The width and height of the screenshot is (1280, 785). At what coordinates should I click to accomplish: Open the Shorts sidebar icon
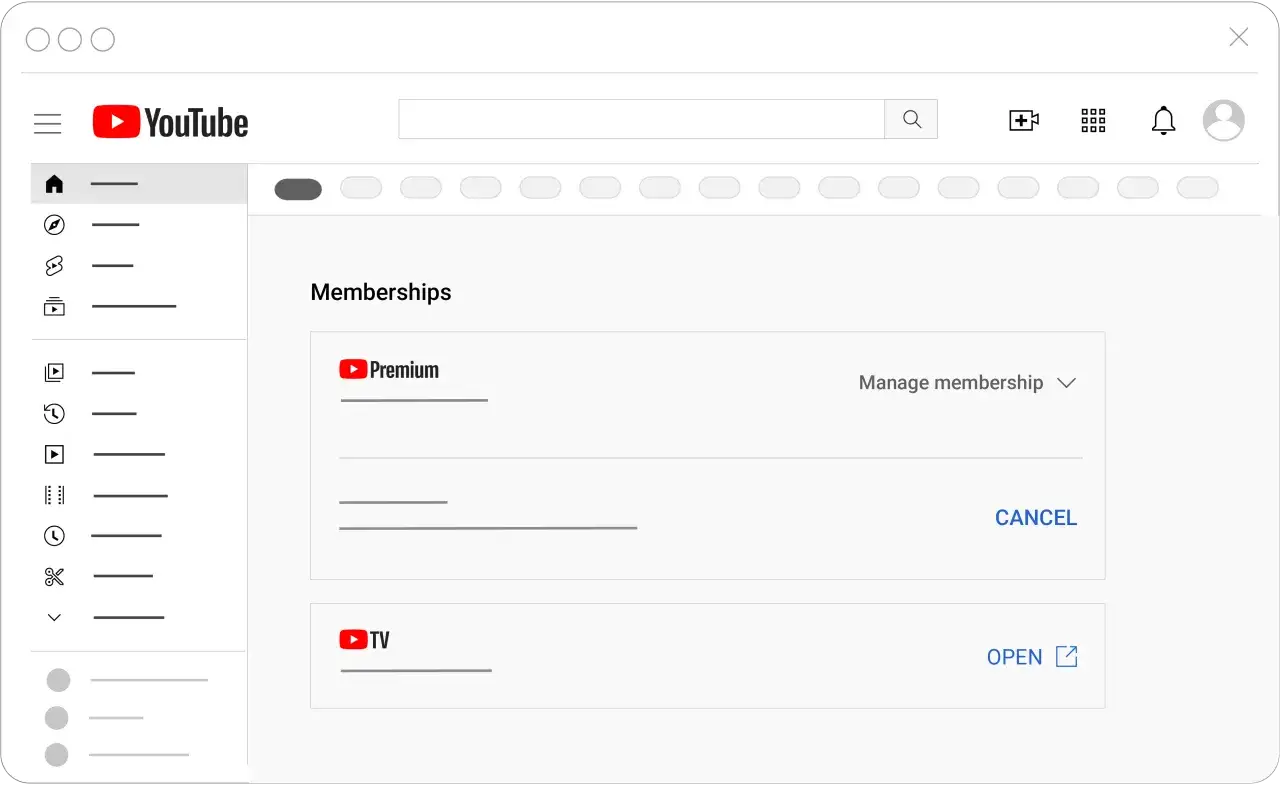[x=54, y=265]
